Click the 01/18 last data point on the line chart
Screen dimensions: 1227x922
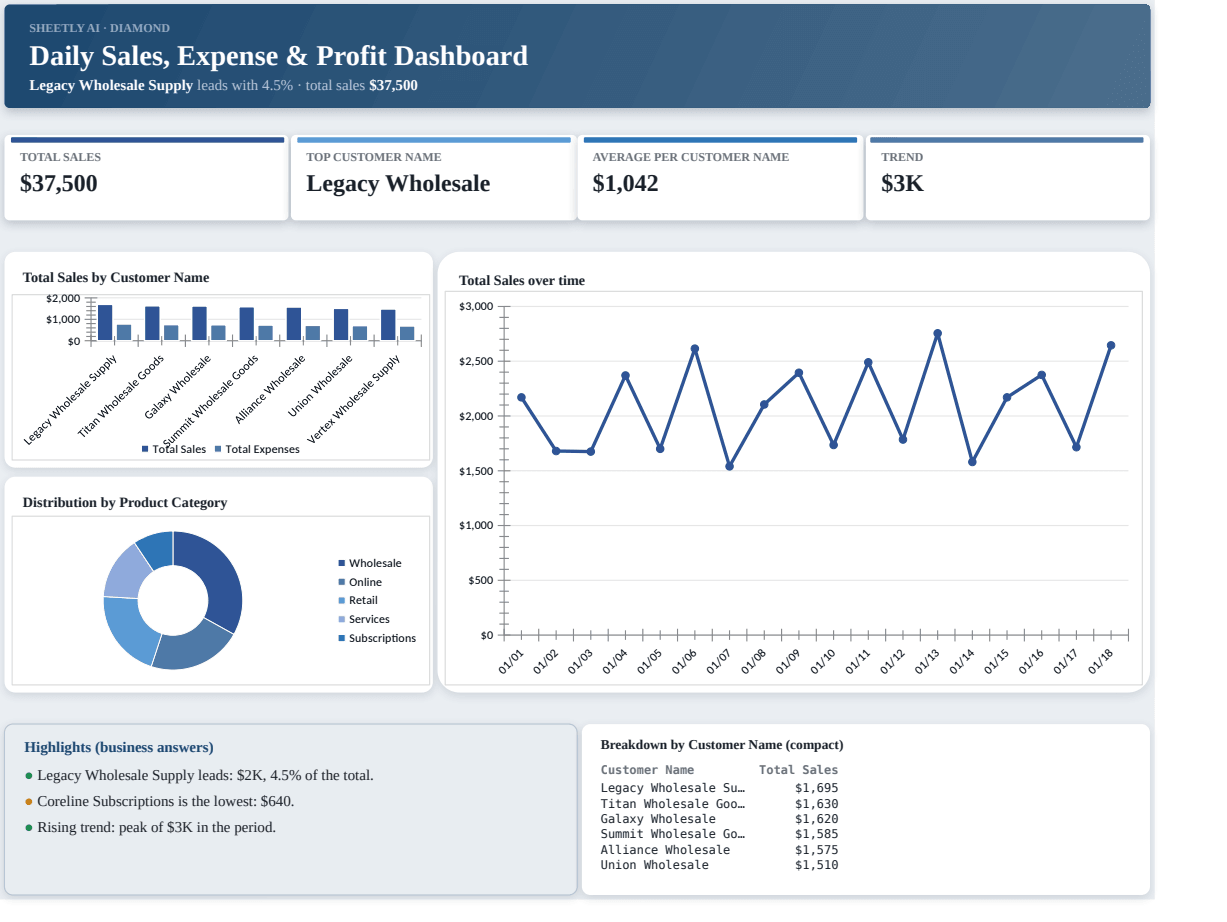[x=1110, y=345]
